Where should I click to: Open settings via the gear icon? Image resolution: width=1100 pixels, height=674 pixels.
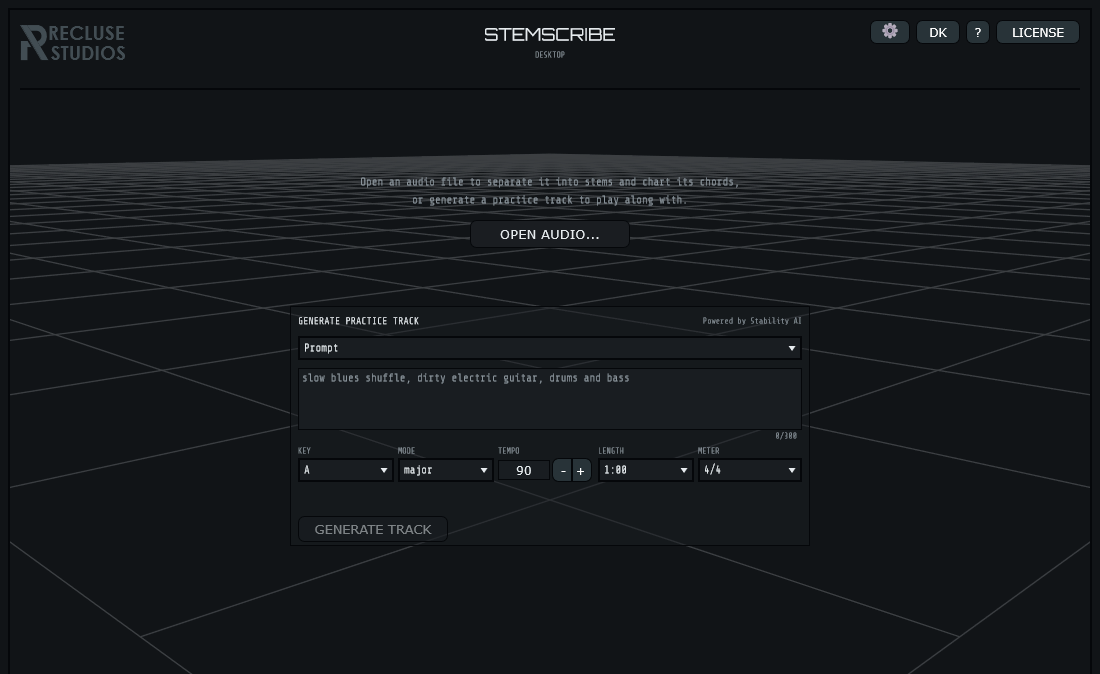890,32
